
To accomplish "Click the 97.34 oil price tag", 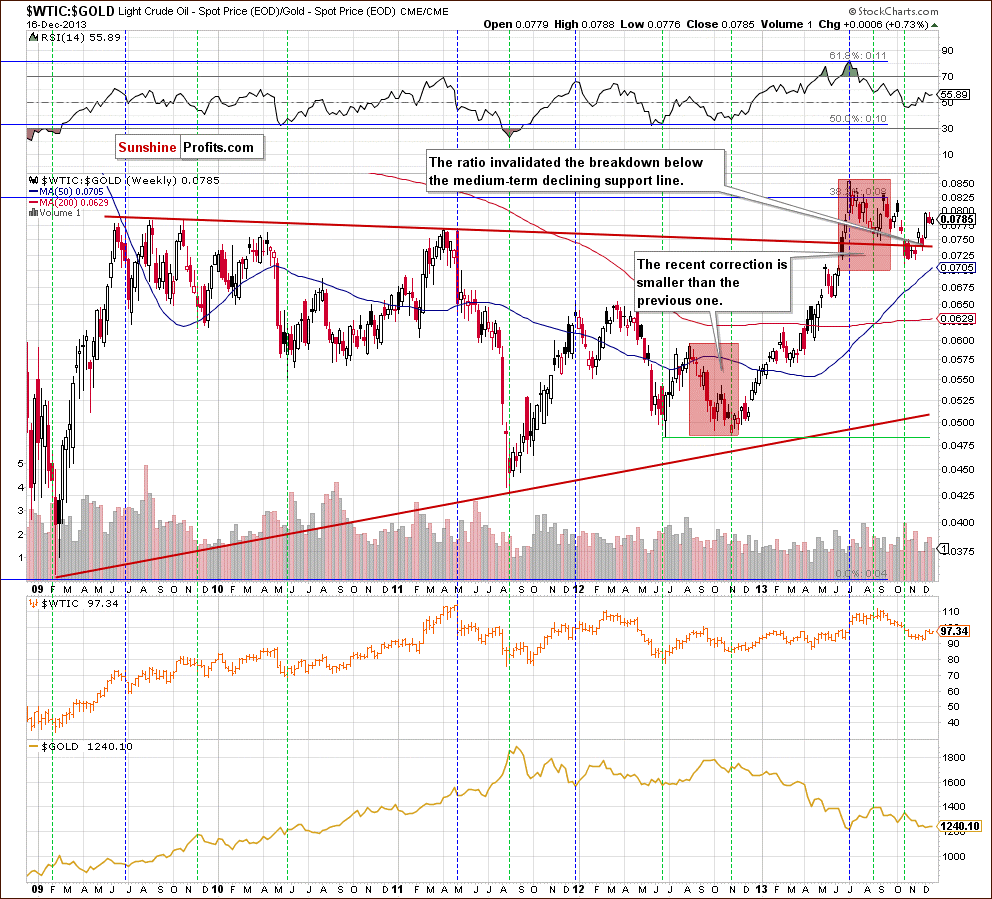I will (955, 631).
